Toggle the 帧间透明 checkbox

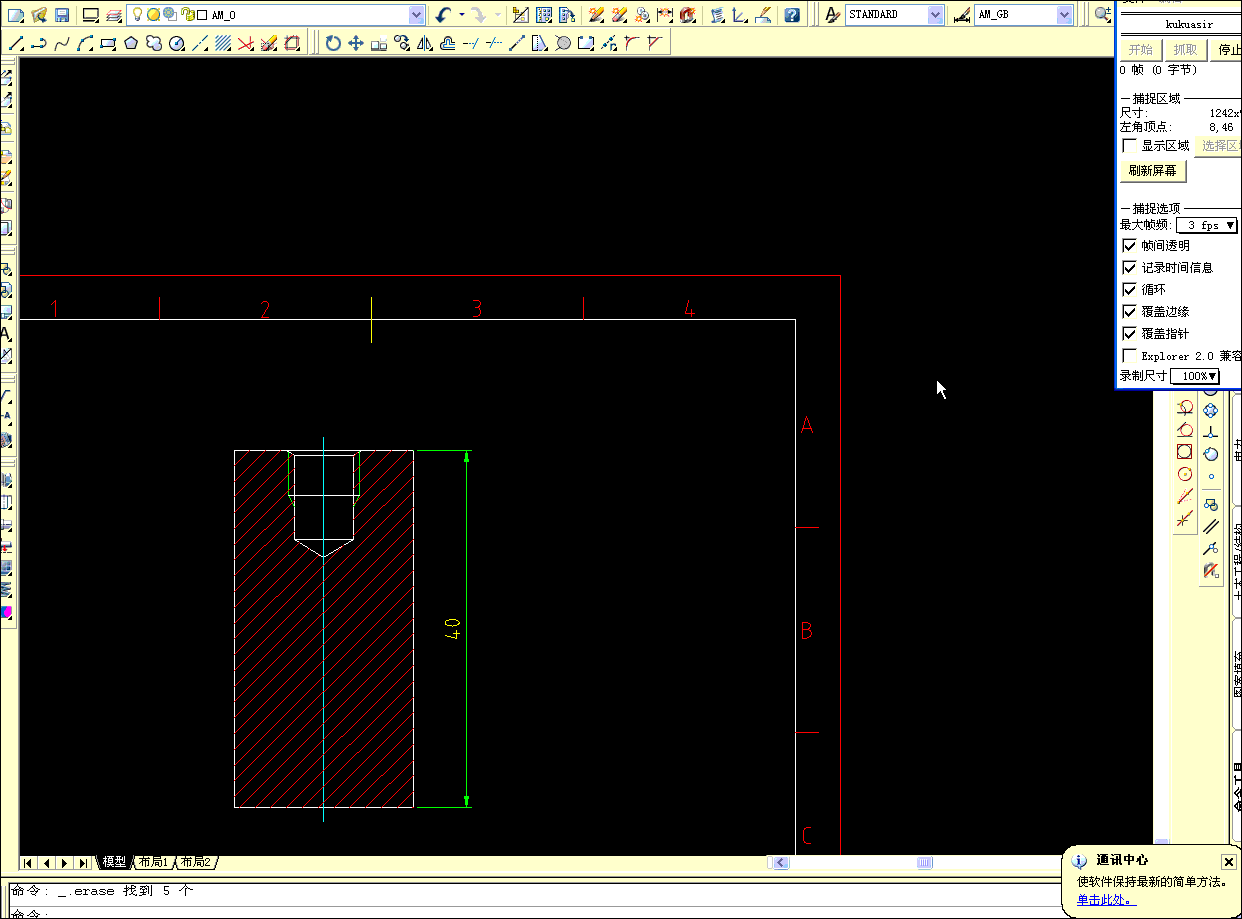click(1129, 245)
